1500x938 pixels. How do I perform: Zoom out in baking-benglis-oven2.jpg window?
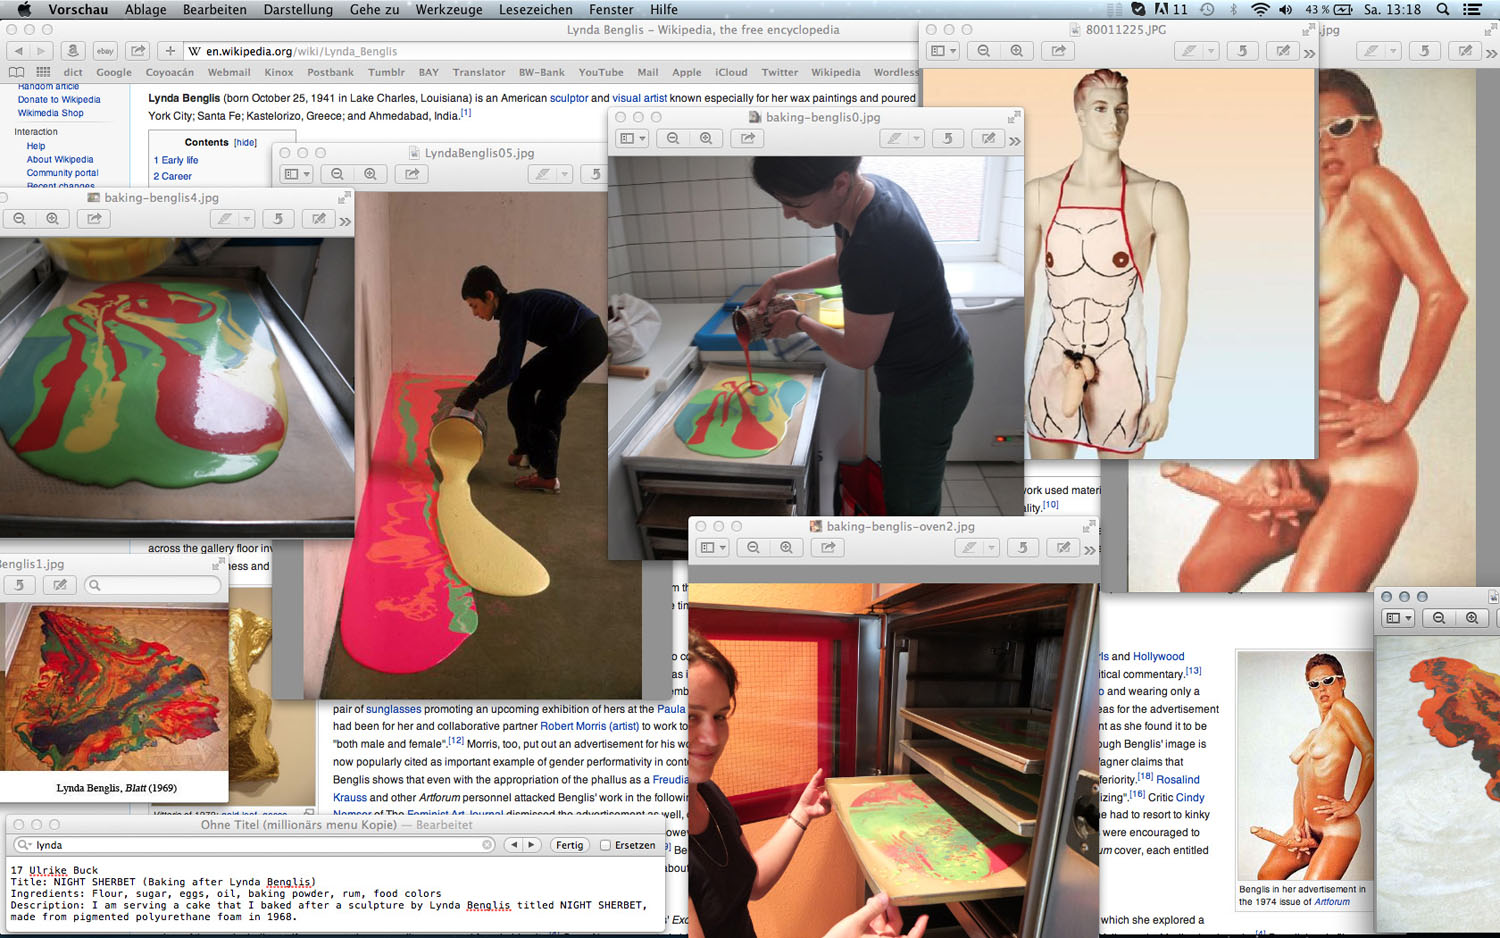point(753,548)
